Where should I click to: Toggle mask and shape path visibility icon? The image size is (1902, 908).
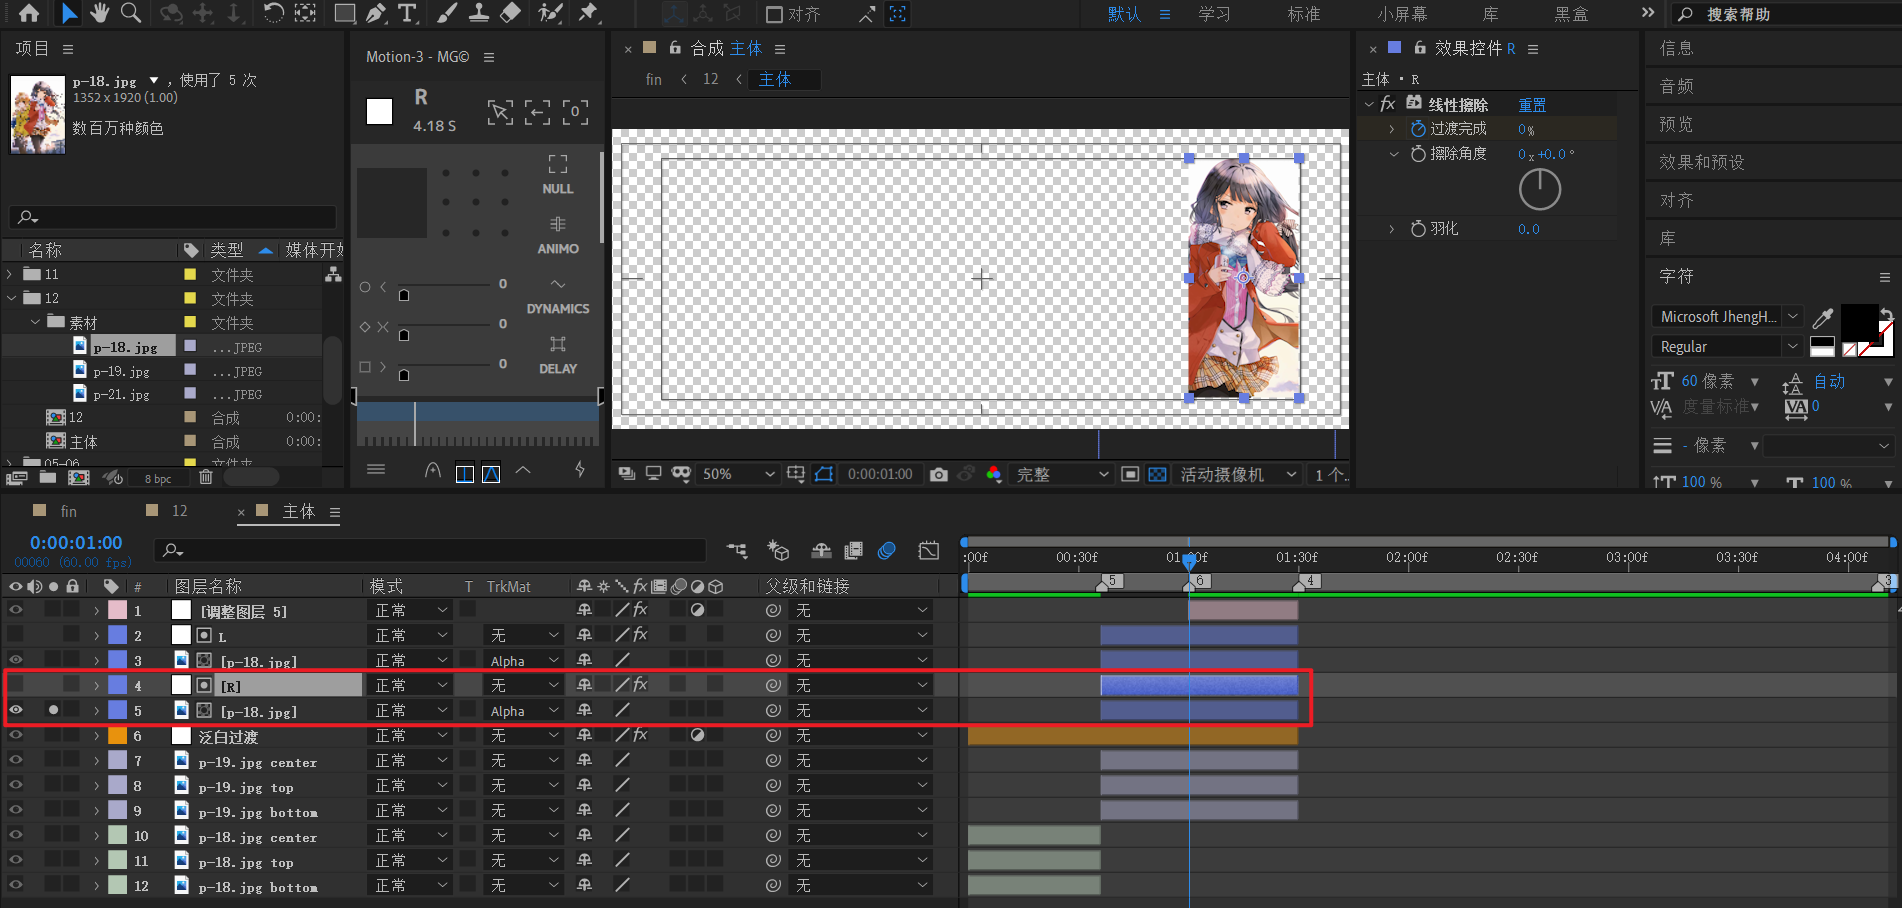824,474
